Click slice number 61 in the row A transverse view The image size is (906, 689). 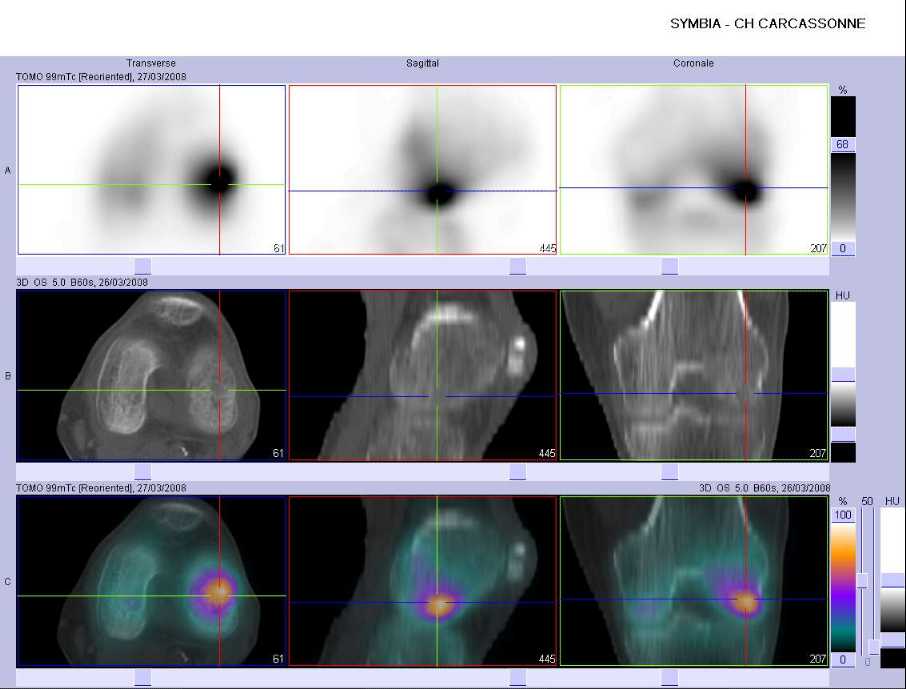pyautogui.click(x=279, y=248)
